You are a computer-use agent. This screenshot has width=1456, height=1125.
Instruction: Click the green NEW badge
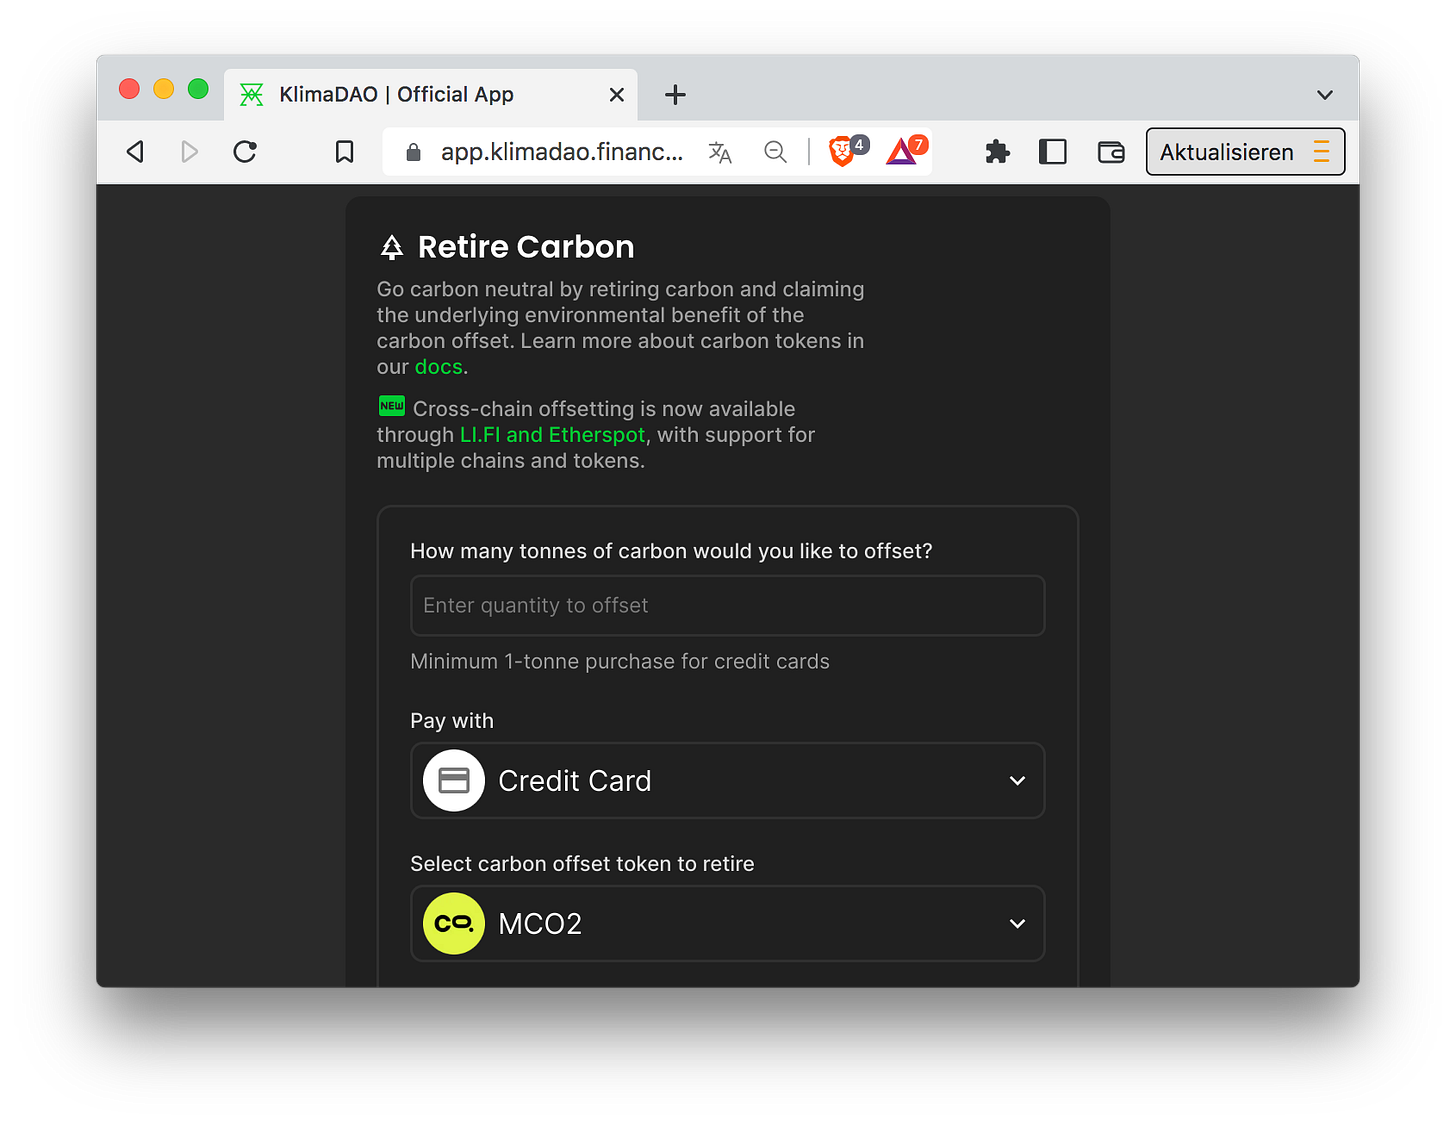[x=392, y=406]
